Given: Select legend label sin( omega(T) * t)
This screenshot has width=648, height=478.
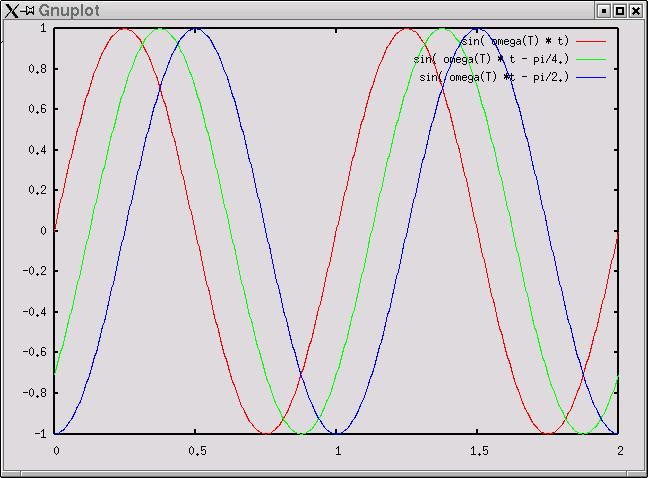Looking at the screenshot, I should [515, 41].
